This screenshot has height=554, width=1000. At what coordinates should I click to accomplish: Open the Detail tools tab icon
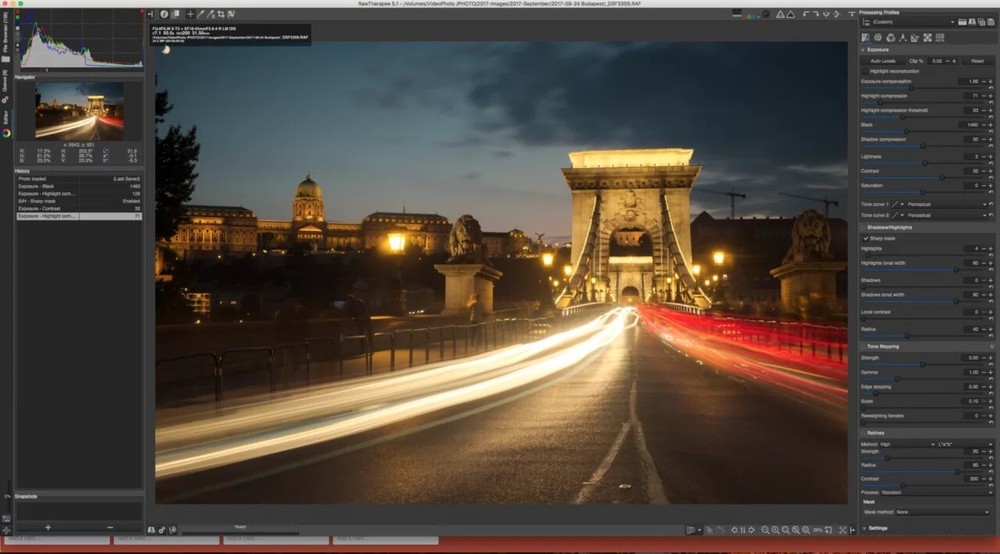tap(878, 38)
